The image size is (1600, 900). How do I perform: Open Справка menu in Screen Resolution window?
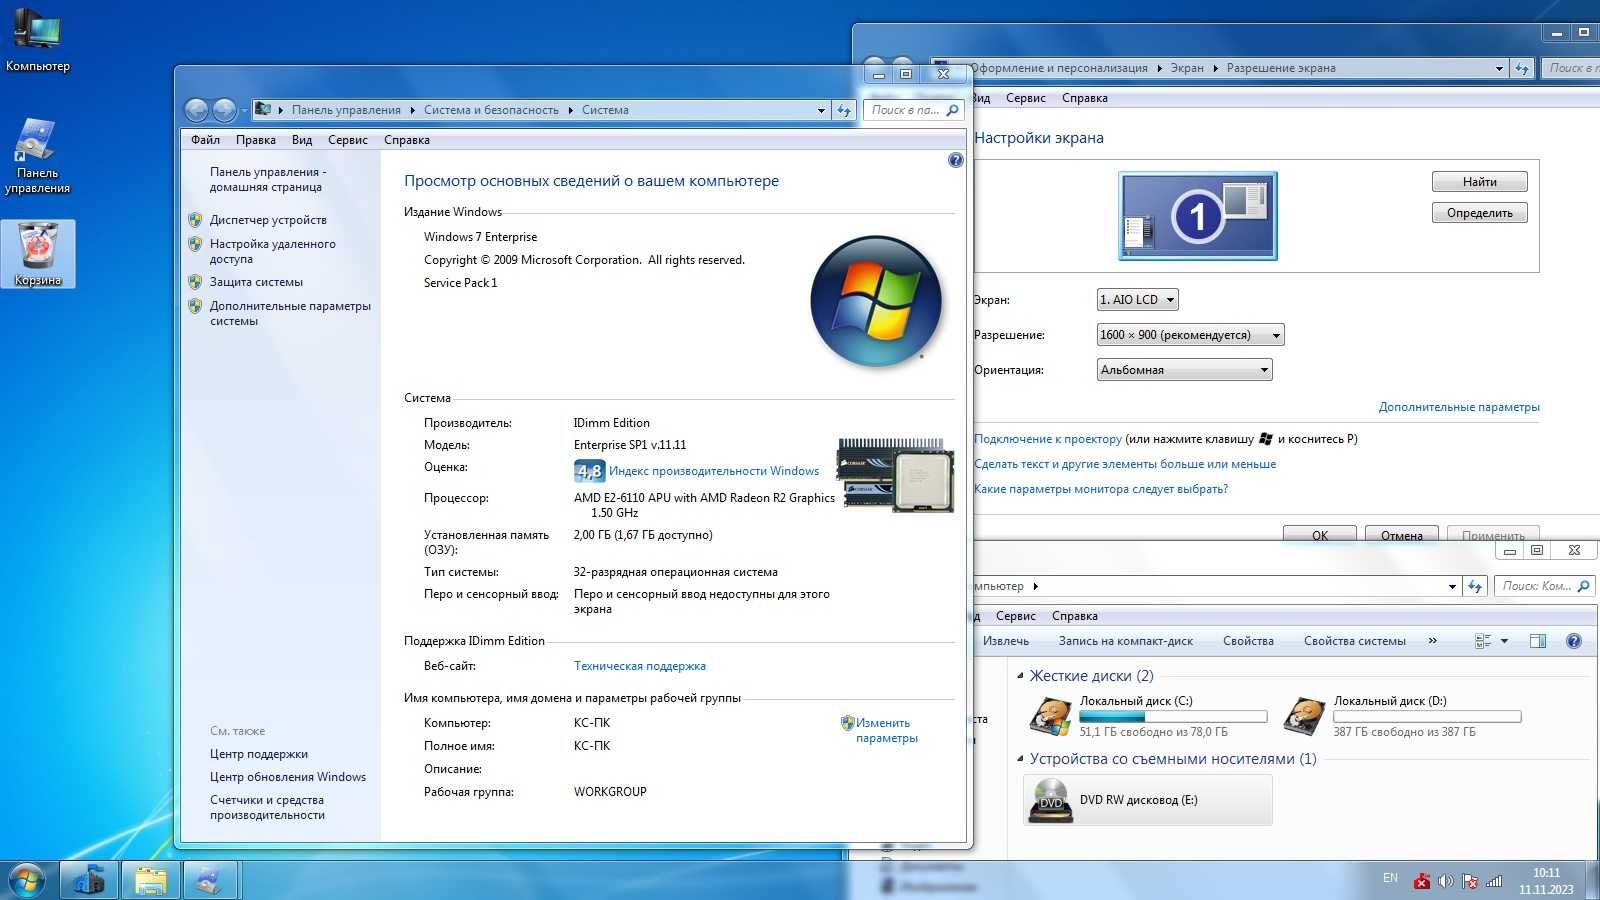pos(1084,98)
